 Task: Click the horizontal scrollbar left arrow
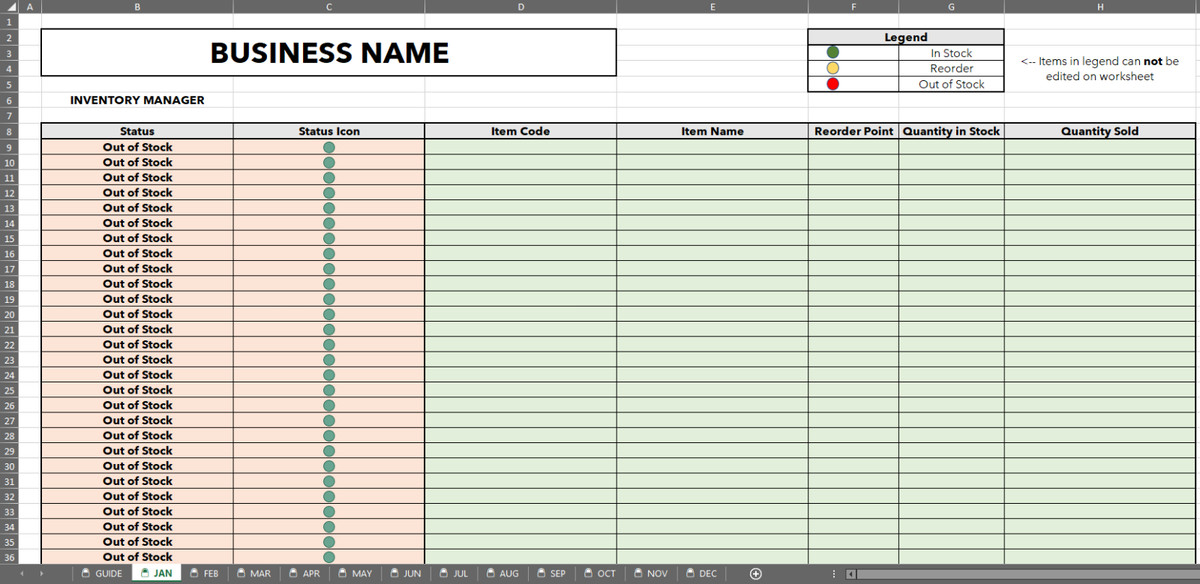pyautogui.click(x=851, y=573)
